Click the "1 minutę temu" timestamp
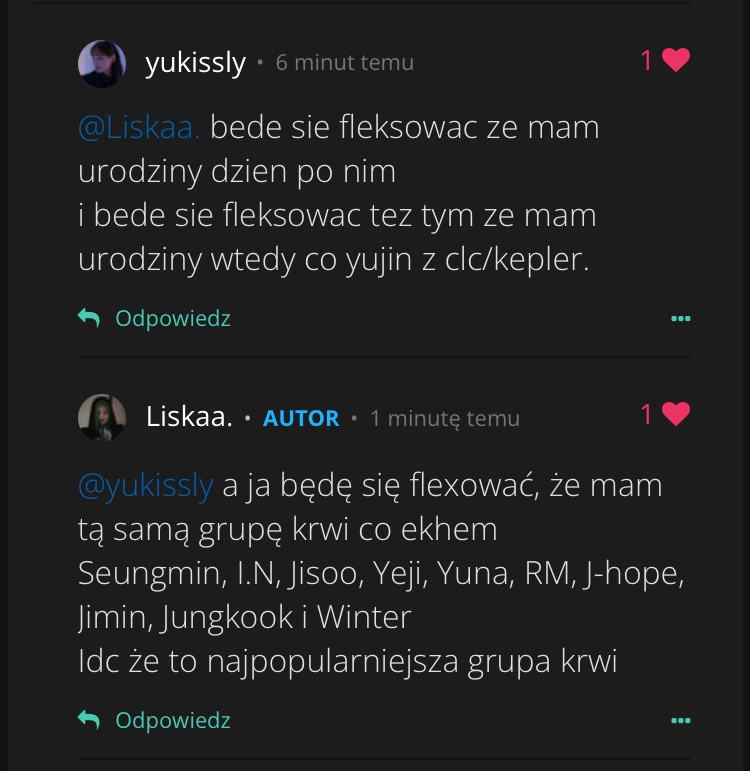Screen dimensions: 750x771 pyautogui.click(x=444, y=418)
